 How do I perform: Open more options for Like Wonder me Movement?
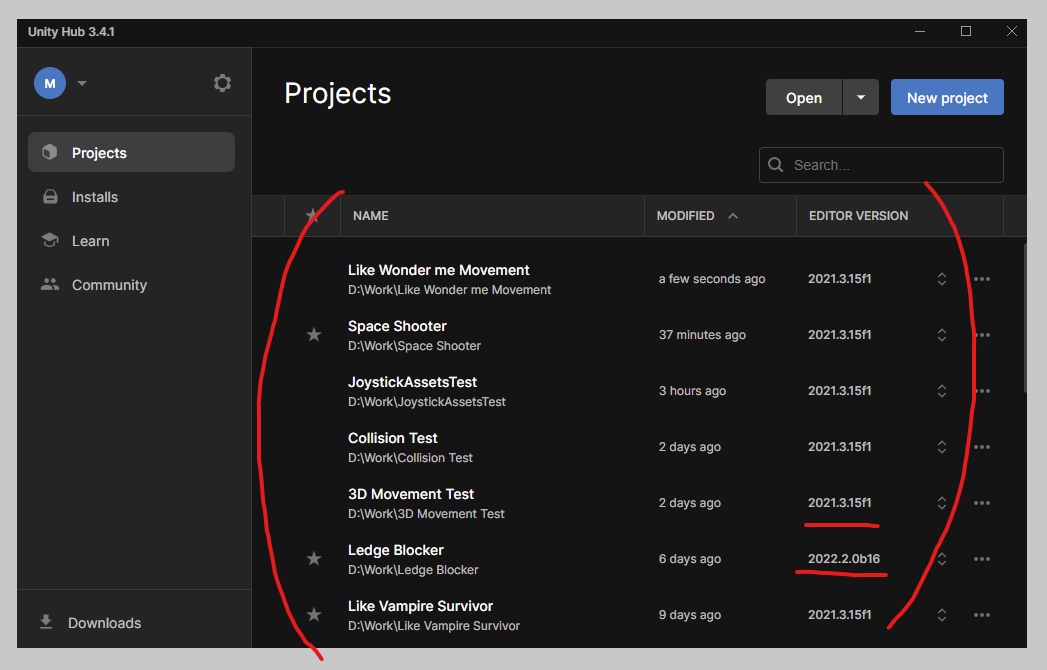(982, 279)
